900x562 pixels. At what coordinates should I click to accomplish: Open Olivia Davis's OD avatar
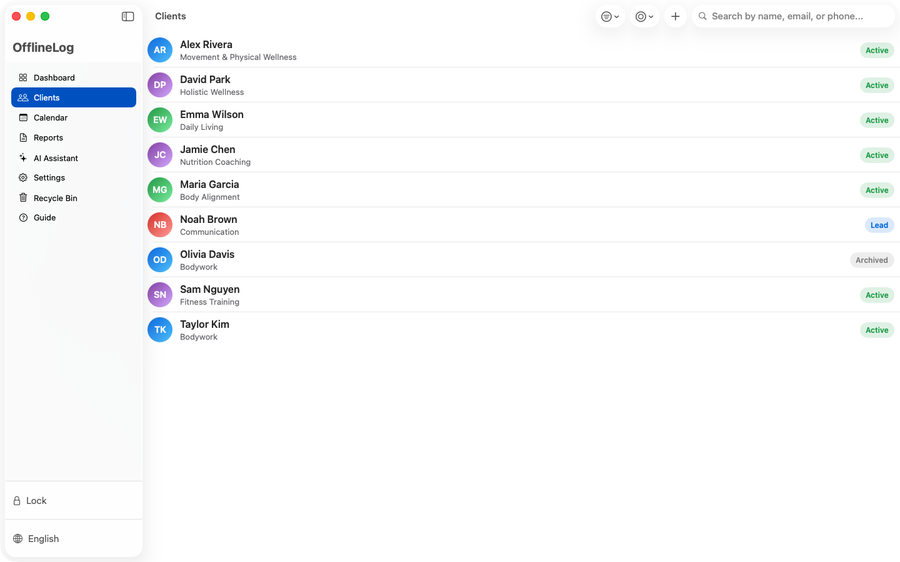[160, 260]
